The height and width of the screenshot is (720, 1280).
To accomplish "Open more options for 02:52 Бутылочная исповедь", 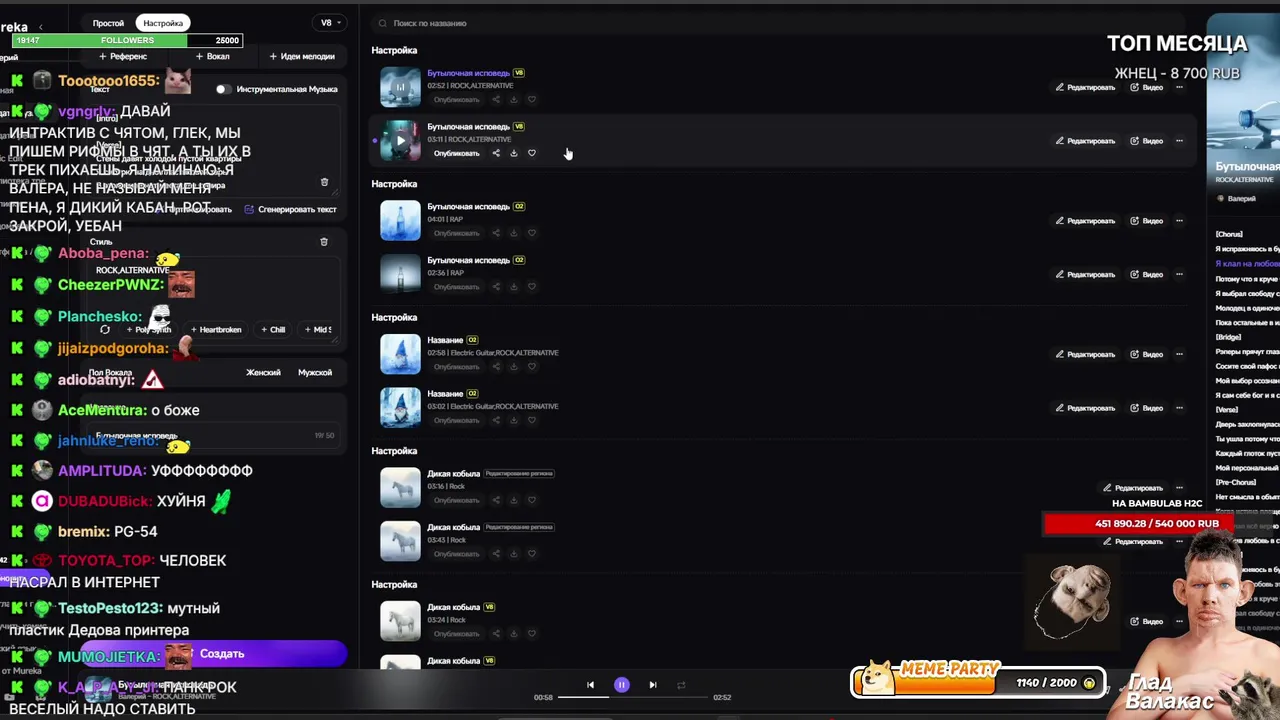I will pyautogui.click(x=1179, y=87).
